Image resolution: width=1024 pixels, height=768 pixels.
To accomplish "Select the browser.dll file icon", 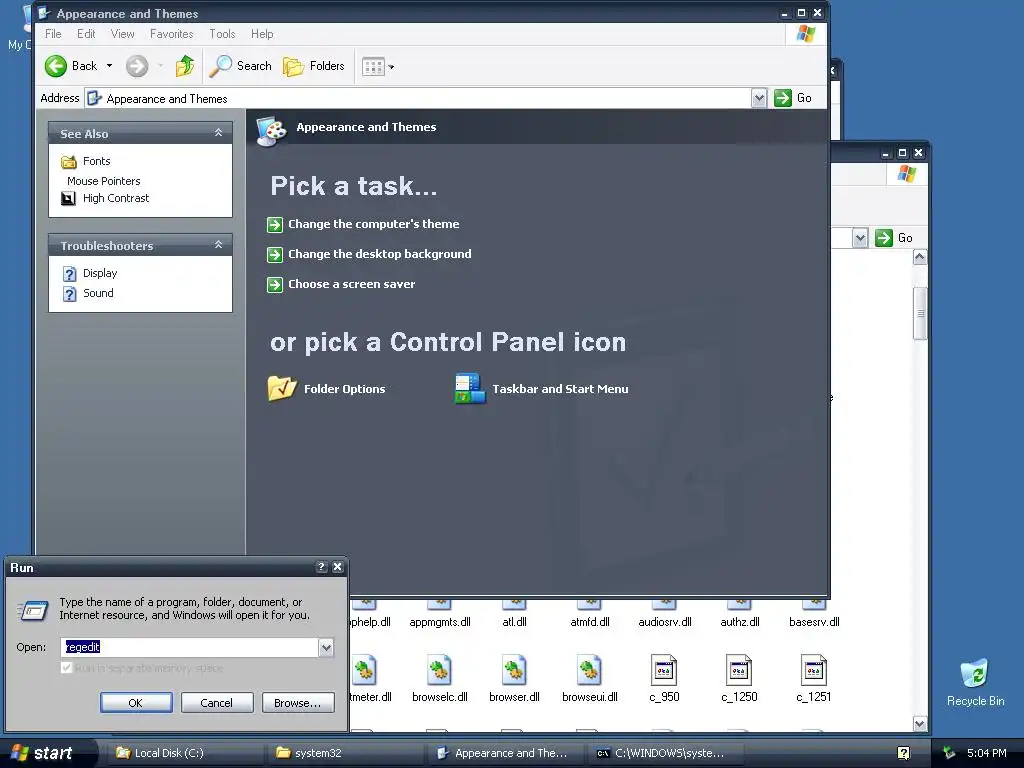I will [514, 670].
